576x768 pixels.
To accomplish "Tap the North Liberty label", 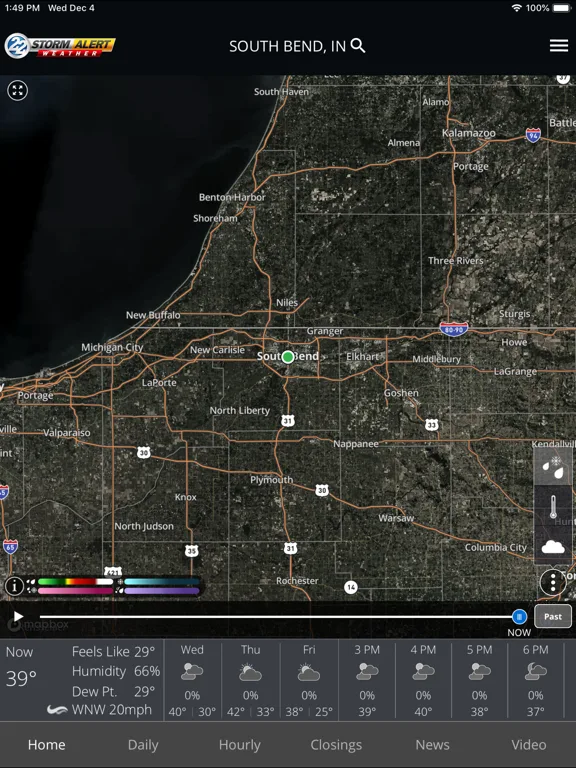I will click(x=240, y=410).
